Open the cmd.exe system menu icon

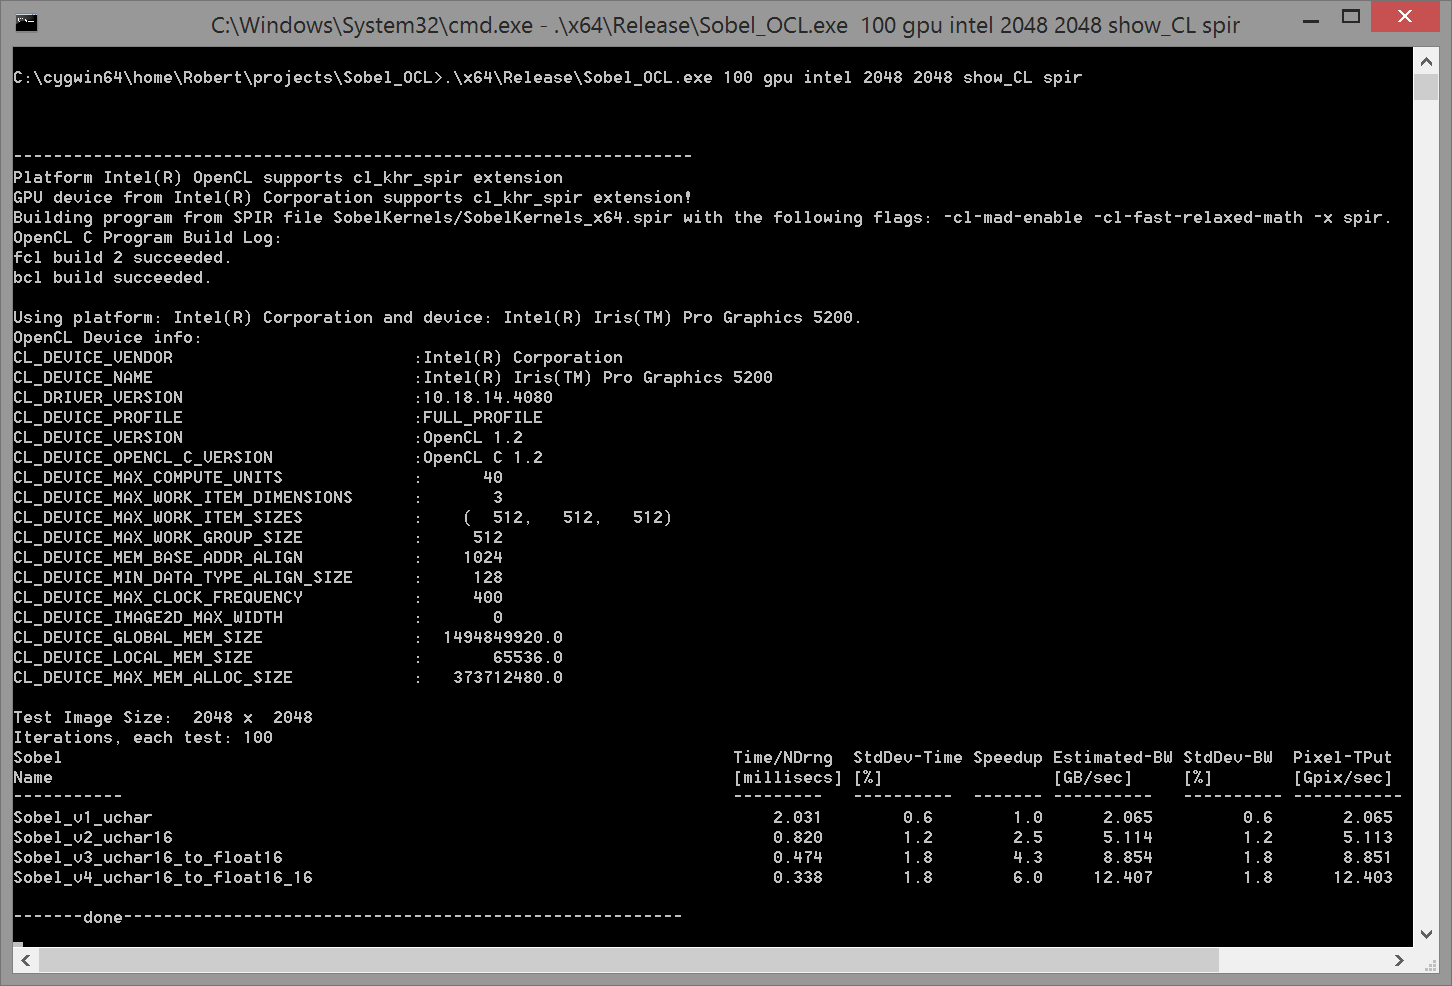(x=27, y=22)
